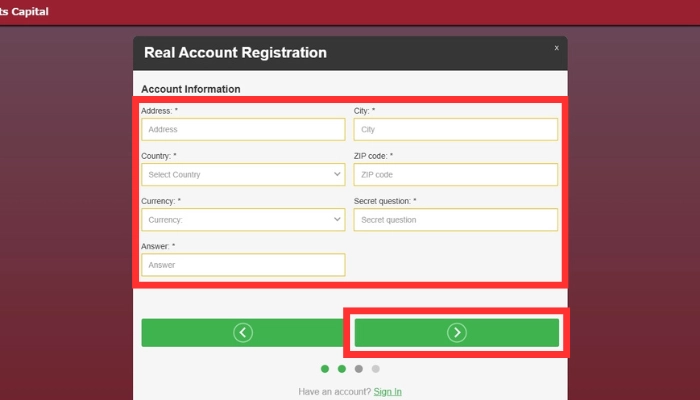Go back to the previous registration step

point(243,333)
